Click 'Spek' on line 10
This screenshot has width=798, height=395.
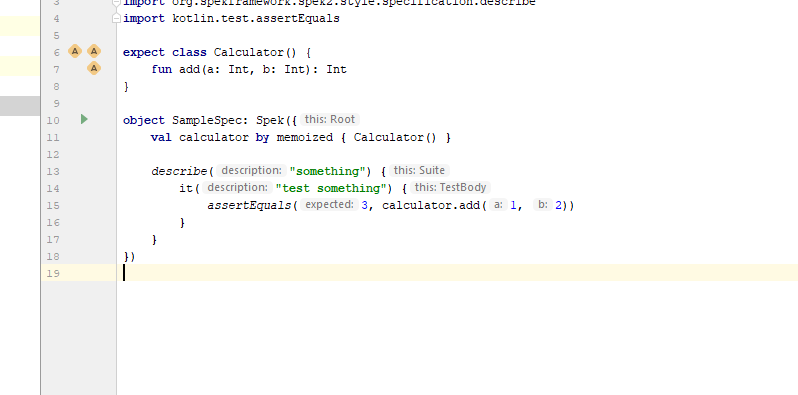(270, 120)
